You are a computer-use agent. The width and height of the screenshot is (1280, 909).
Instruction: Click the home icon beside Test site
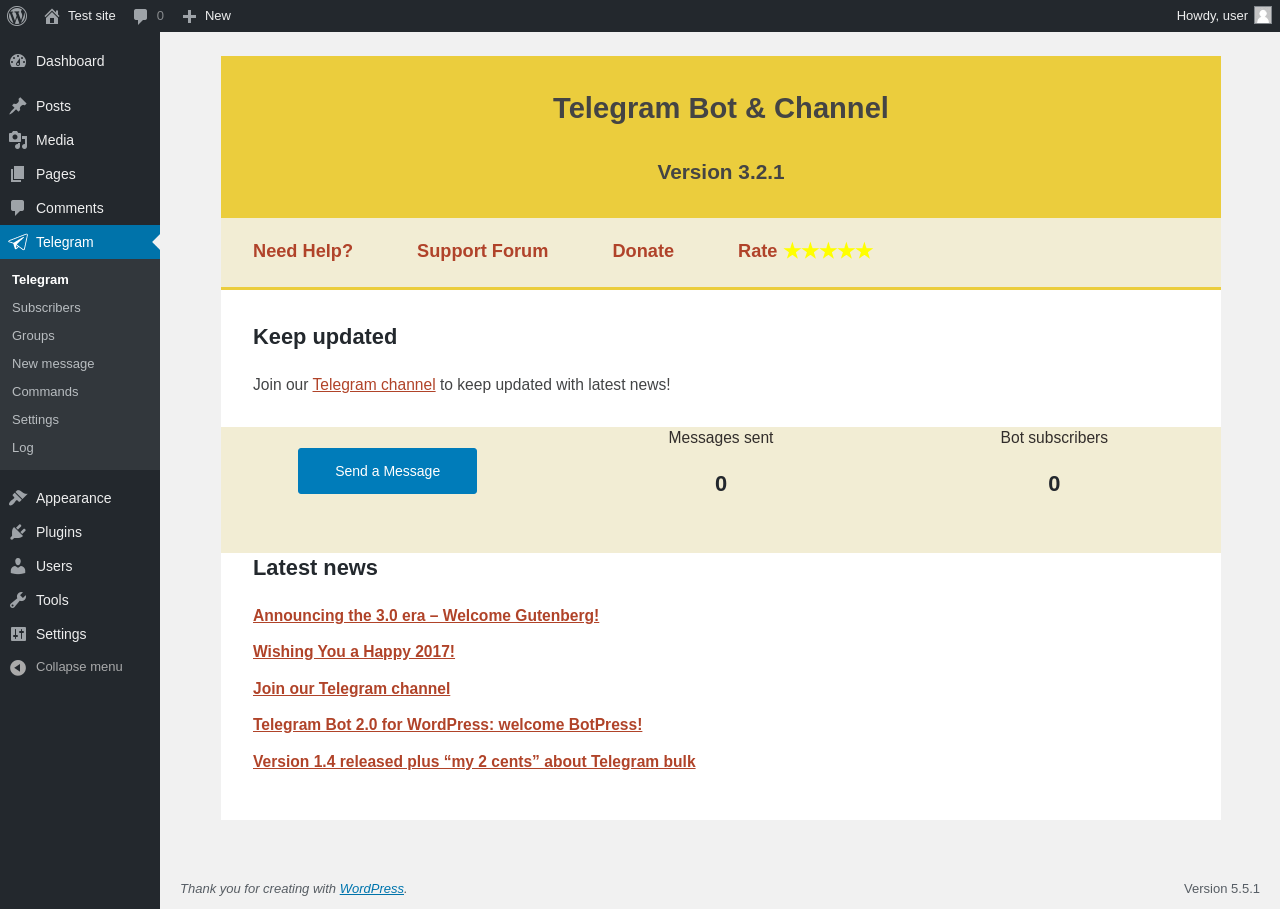[52, 16]
